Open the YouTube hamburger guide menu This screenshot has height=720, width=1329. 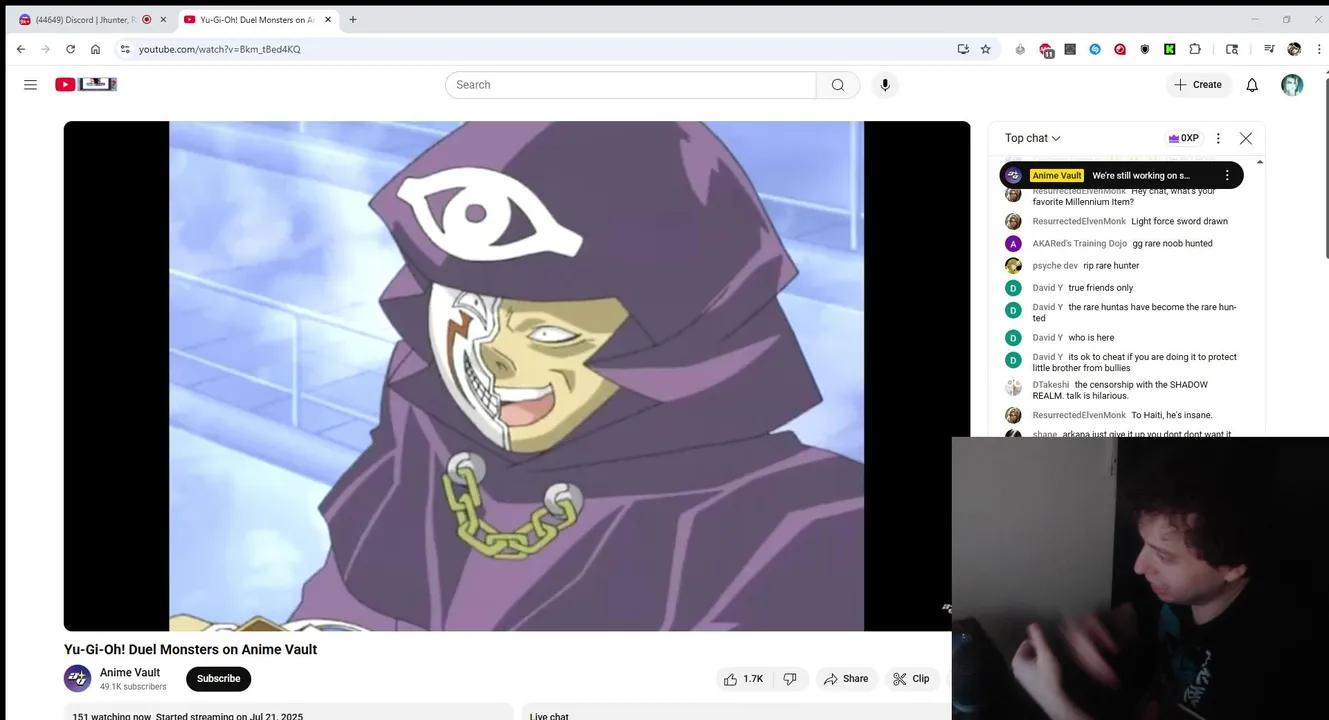pos(30,85)
